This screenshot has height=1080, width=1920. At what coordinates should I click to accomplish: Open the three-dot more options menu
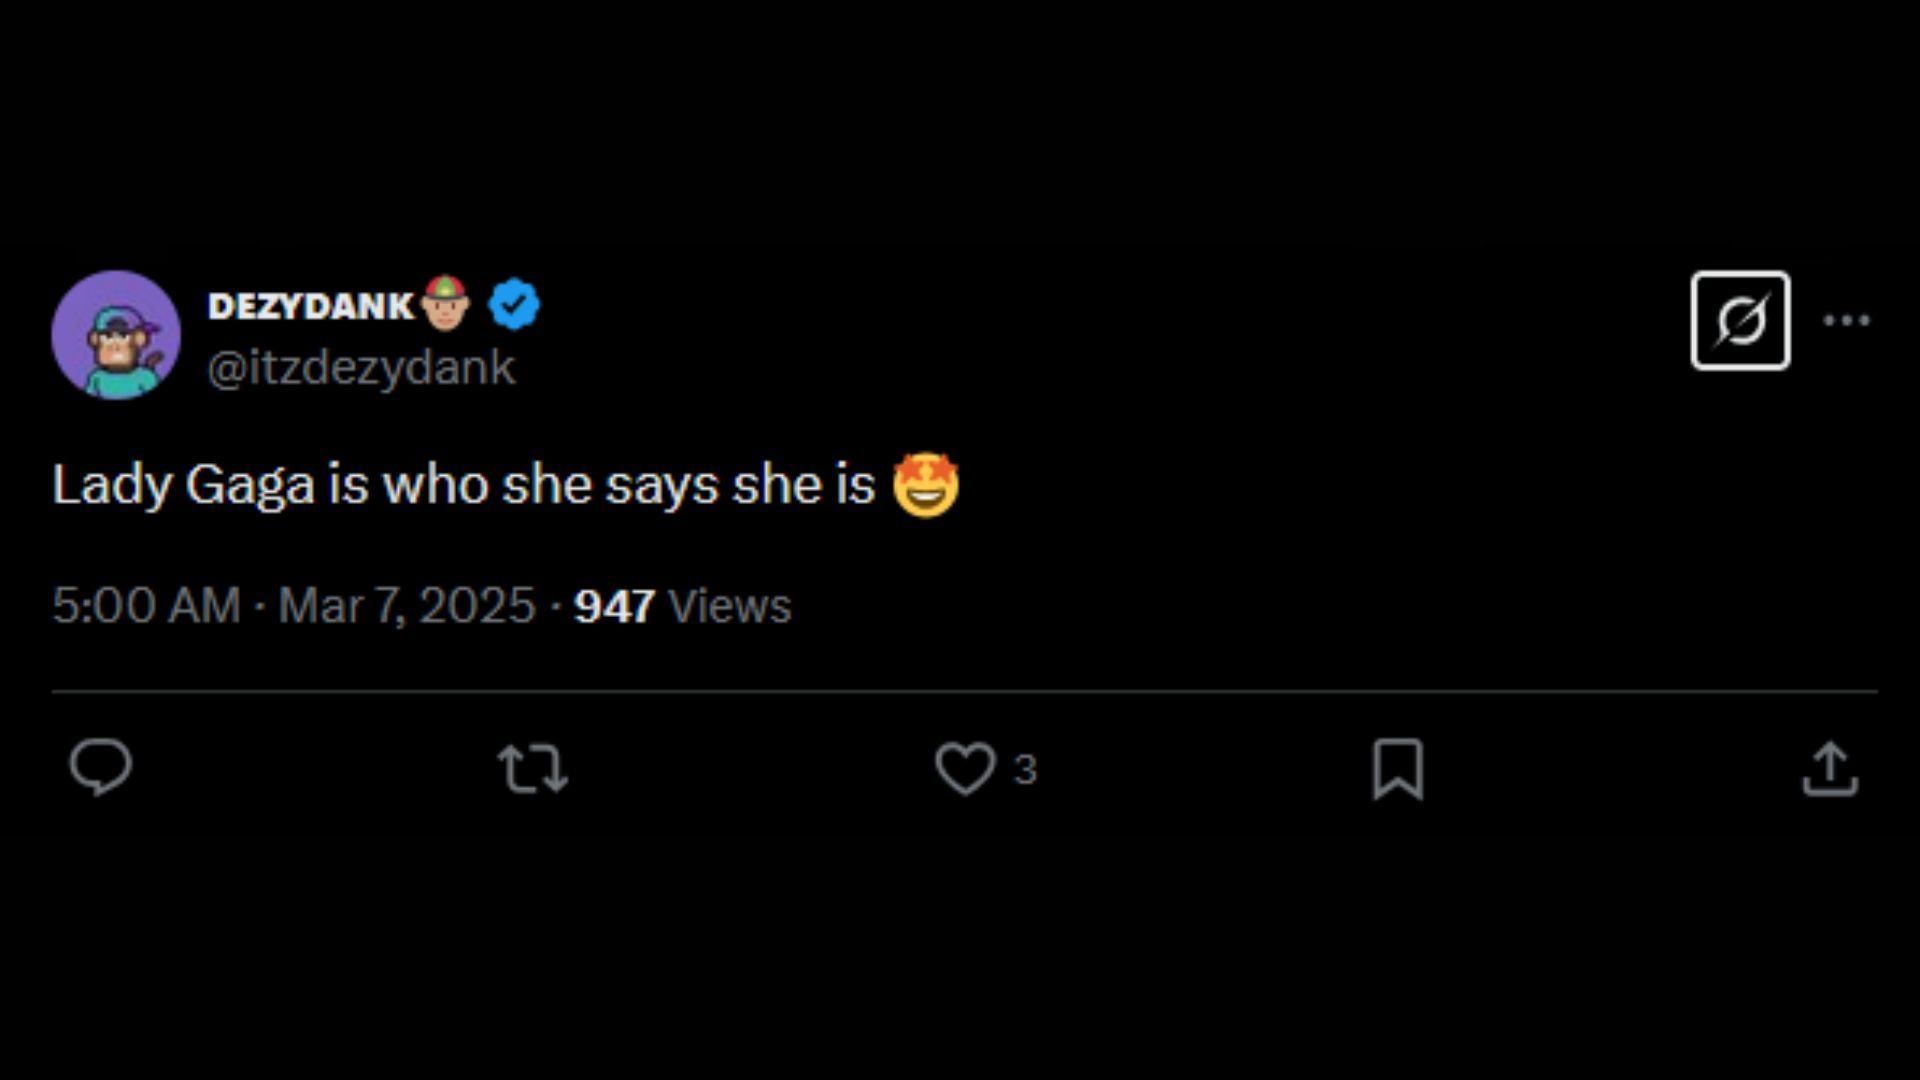point(1846,321)
